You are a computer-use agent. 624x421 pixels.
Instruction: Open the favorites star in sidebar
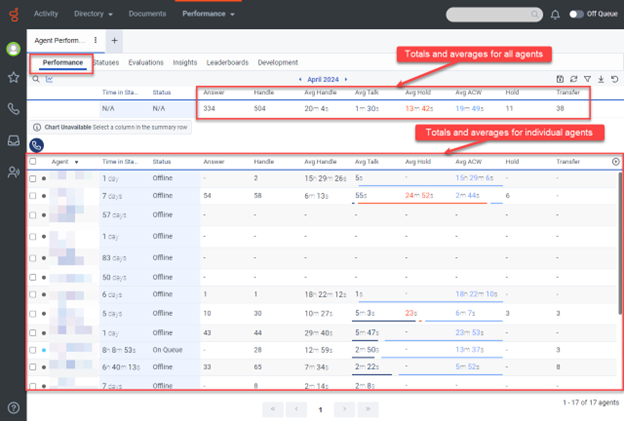click(x=13, y=77)
